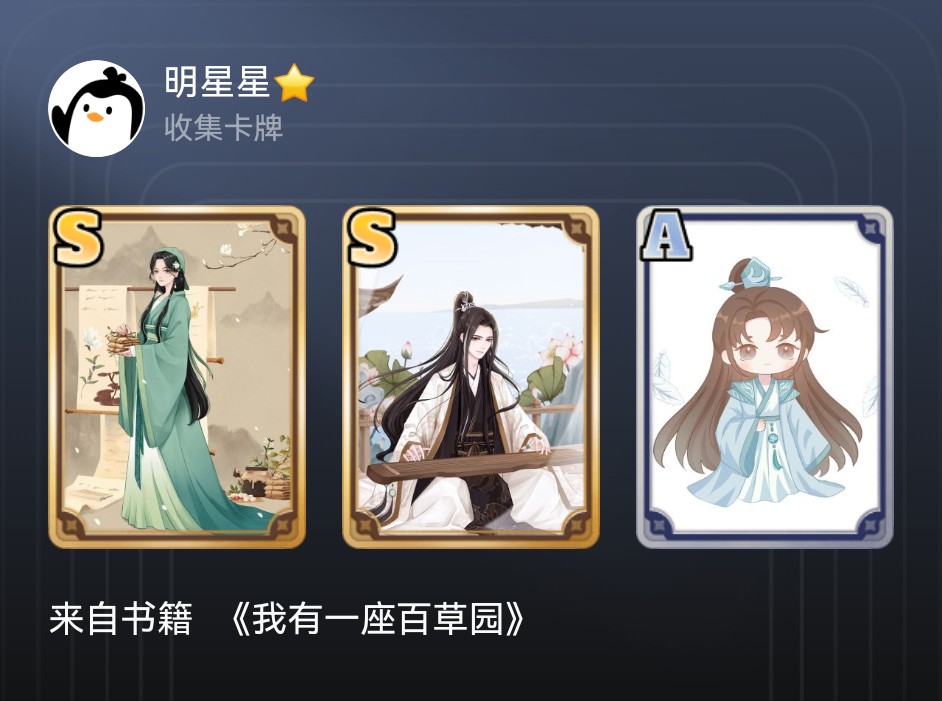Image resolution: width=942 pixels, height=701 pixels.
Task: Select the guqin player S card
Action: pyautogui.click(x=471, y=377)
